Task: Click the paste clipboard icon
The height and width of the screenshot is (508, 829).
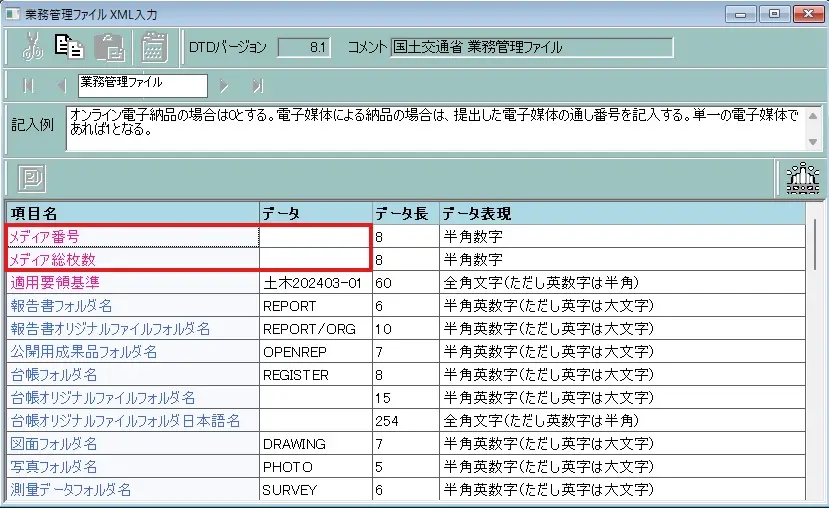Action: pyautogui.click(x=109, y=47)
